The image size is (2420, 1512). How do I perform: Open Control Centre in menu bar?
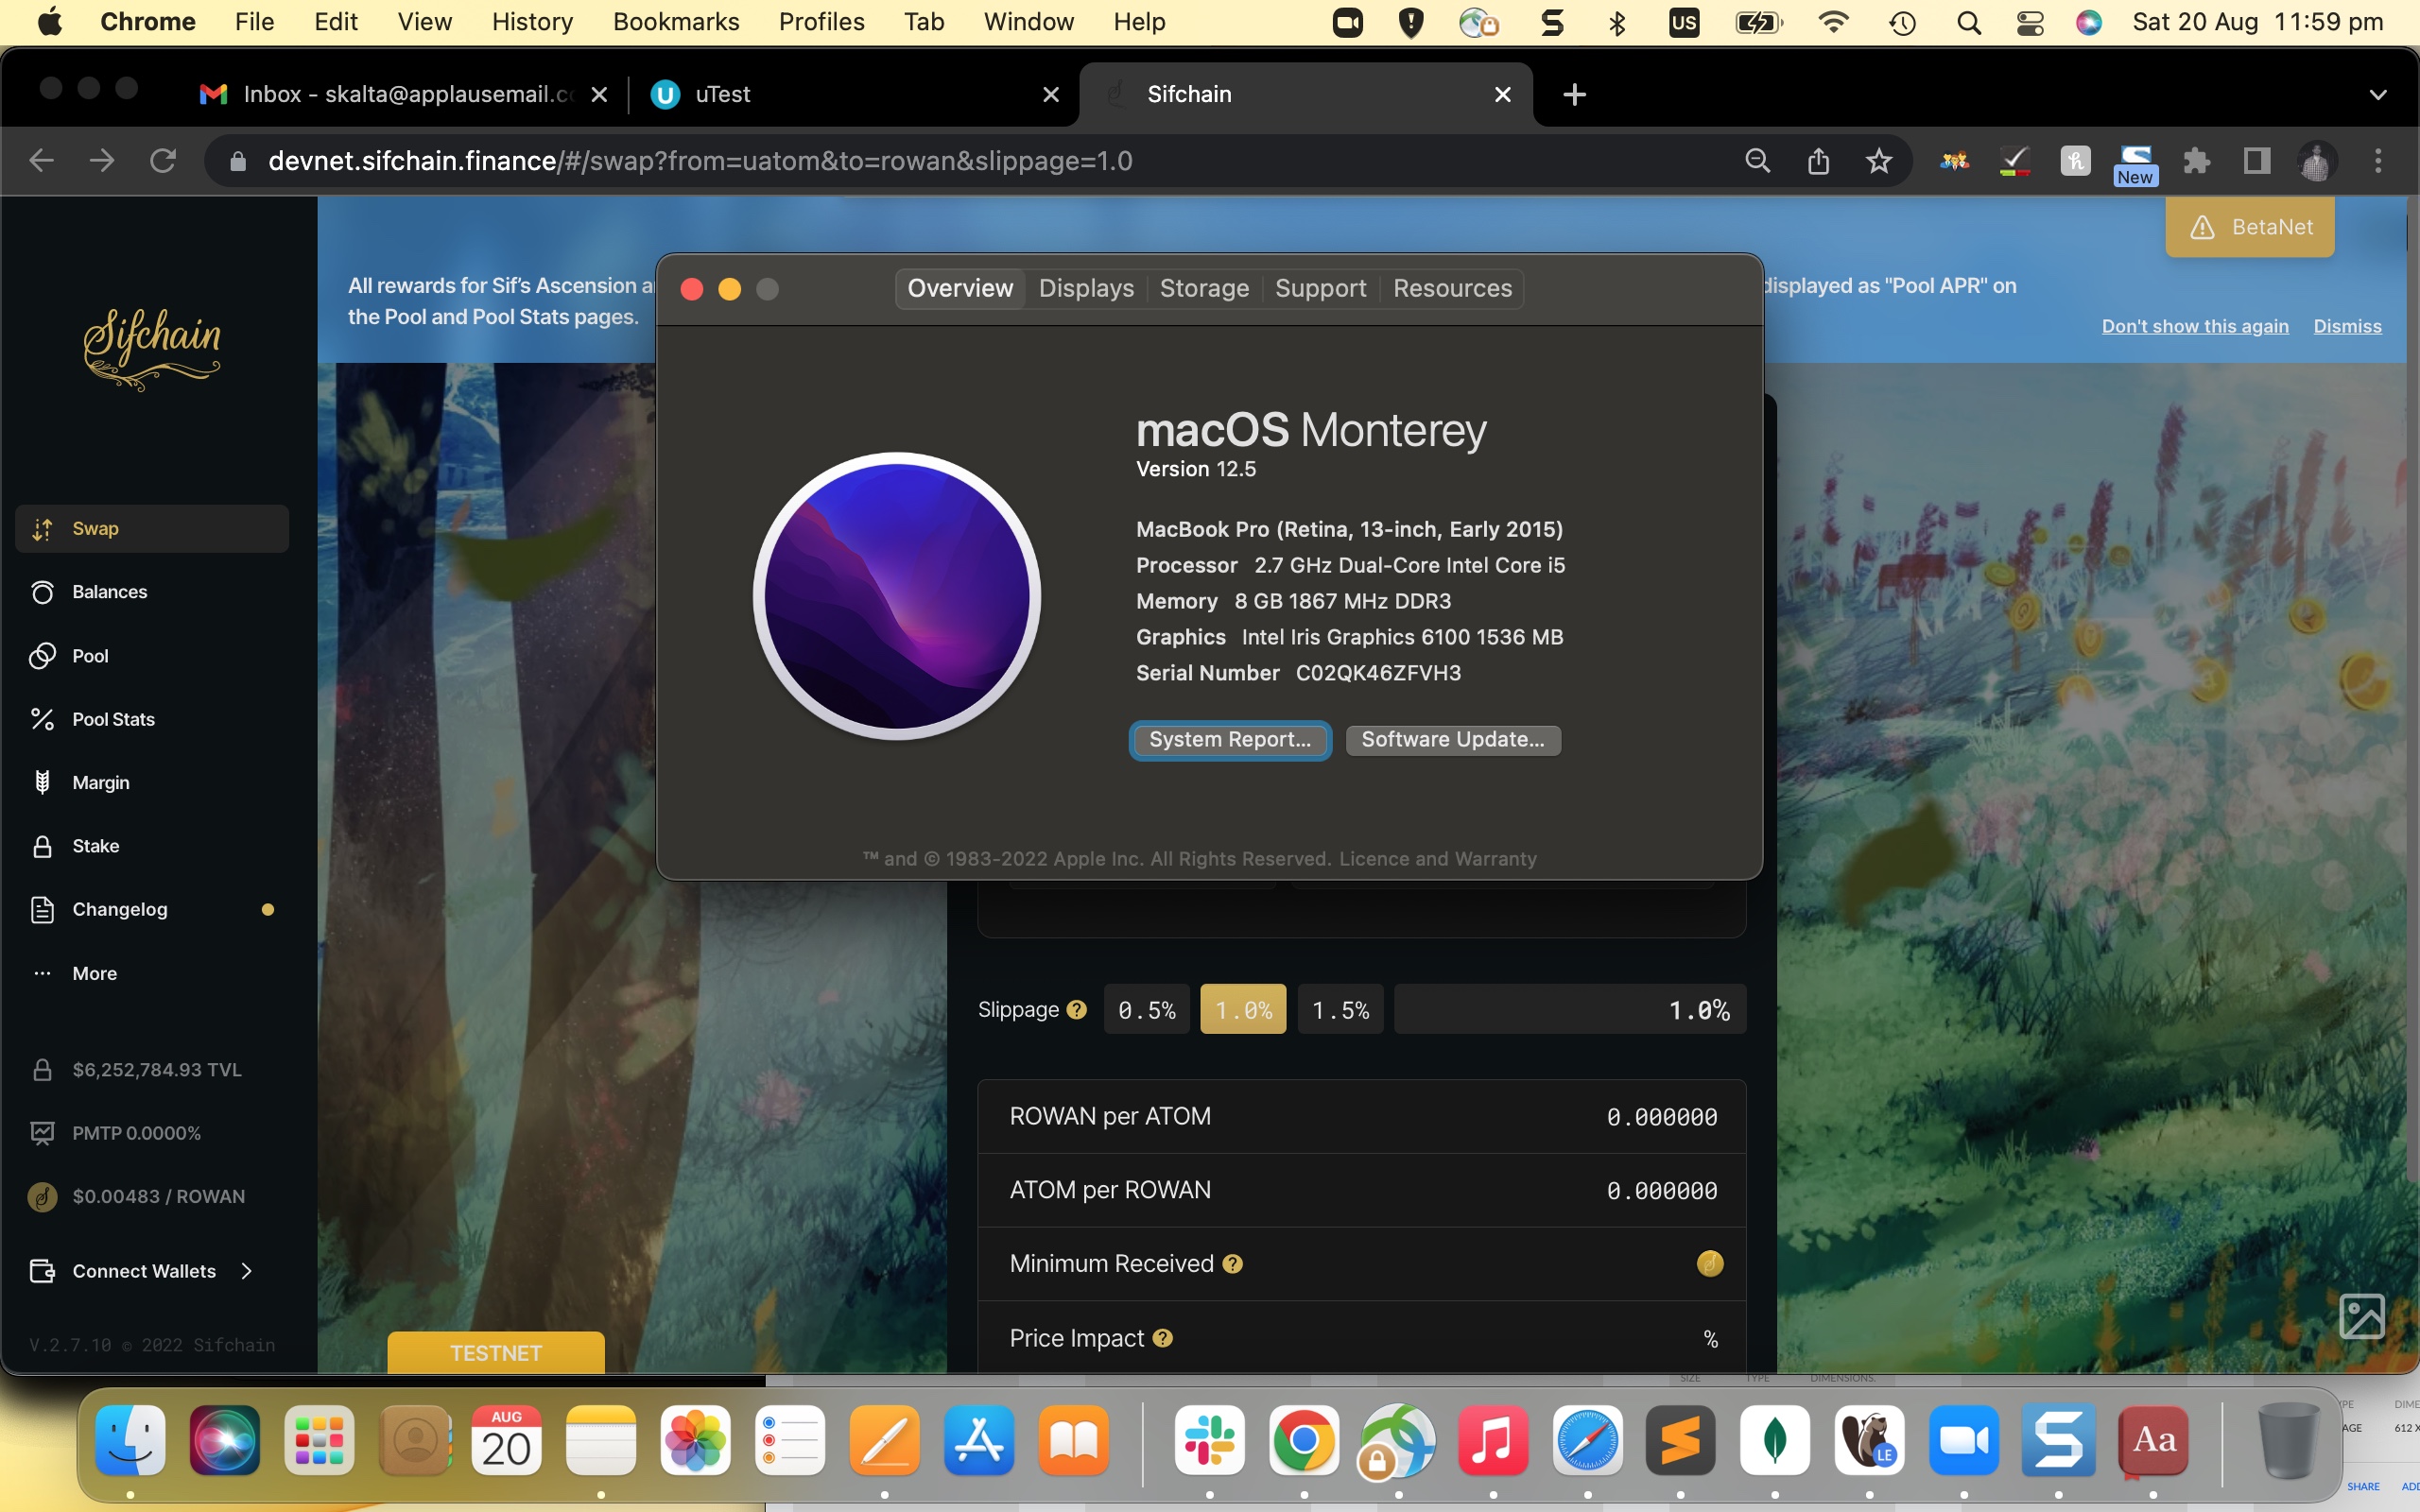[x=2030, y=22]
